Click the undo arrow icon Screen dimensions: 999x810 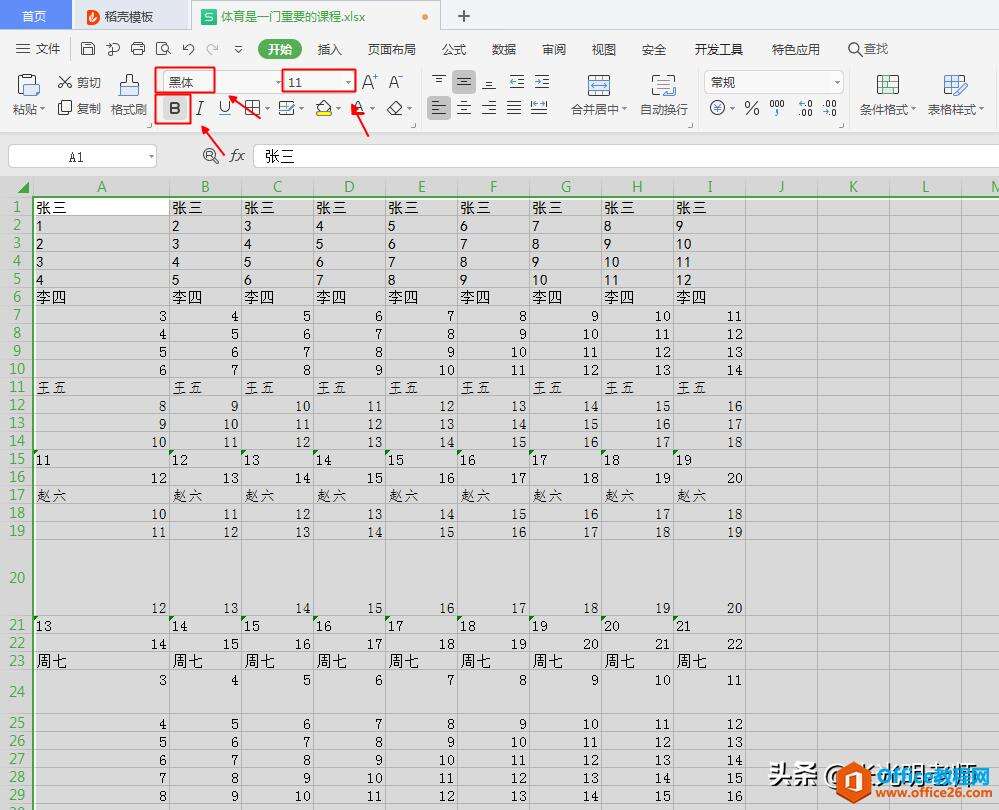pos(188,49)
